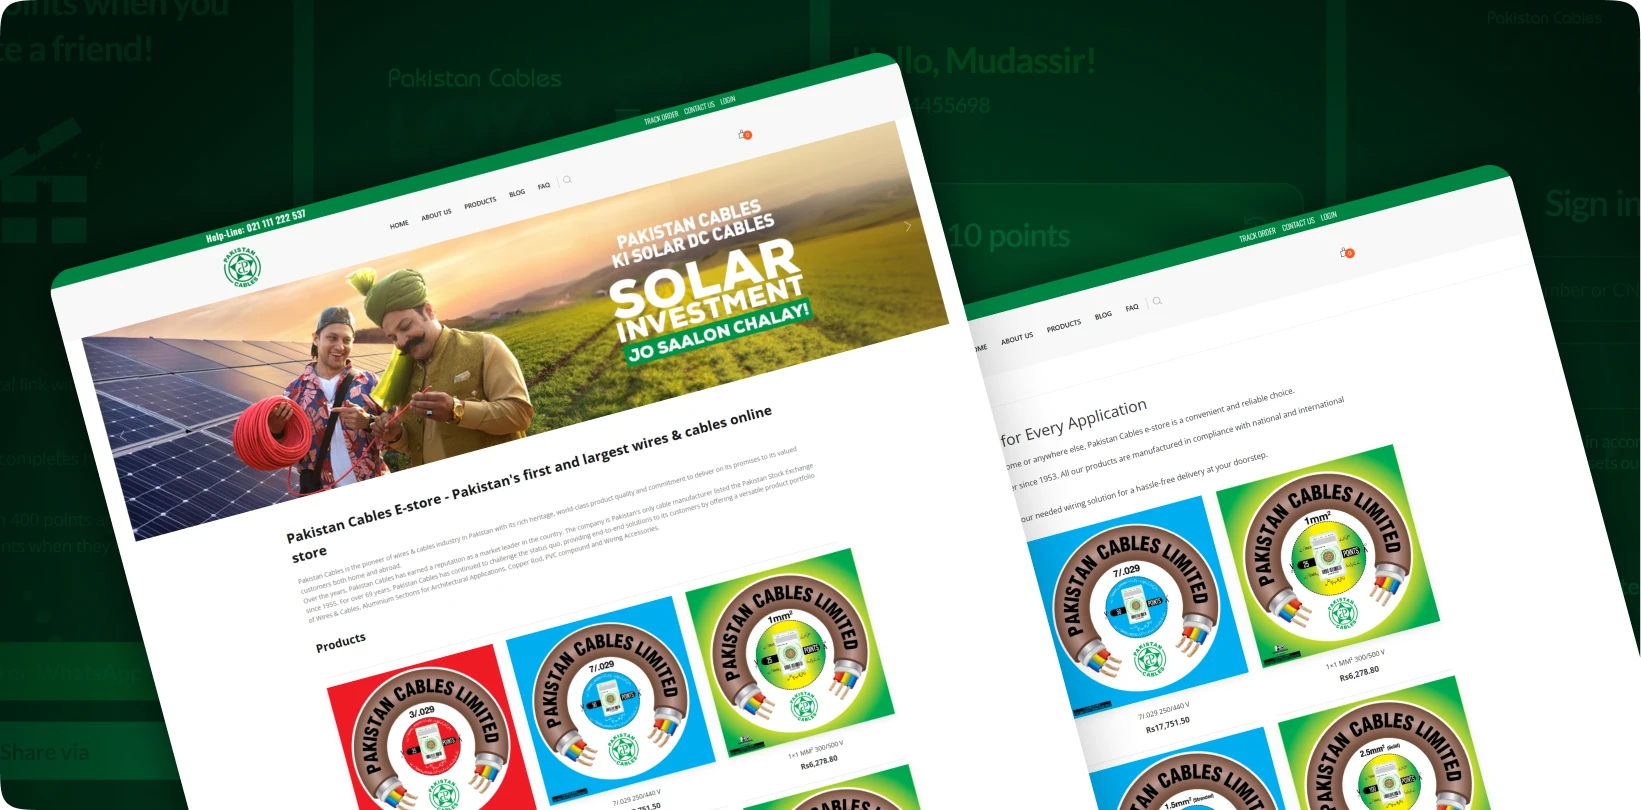Open the blue 7/.029 cable product on left page
The image size is (1641, 810).
(x=610, y=699)
